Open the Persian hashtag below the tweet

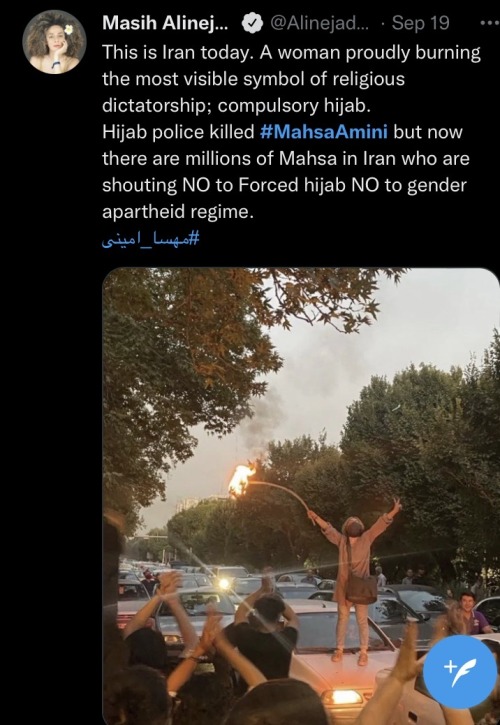[150, 240]
